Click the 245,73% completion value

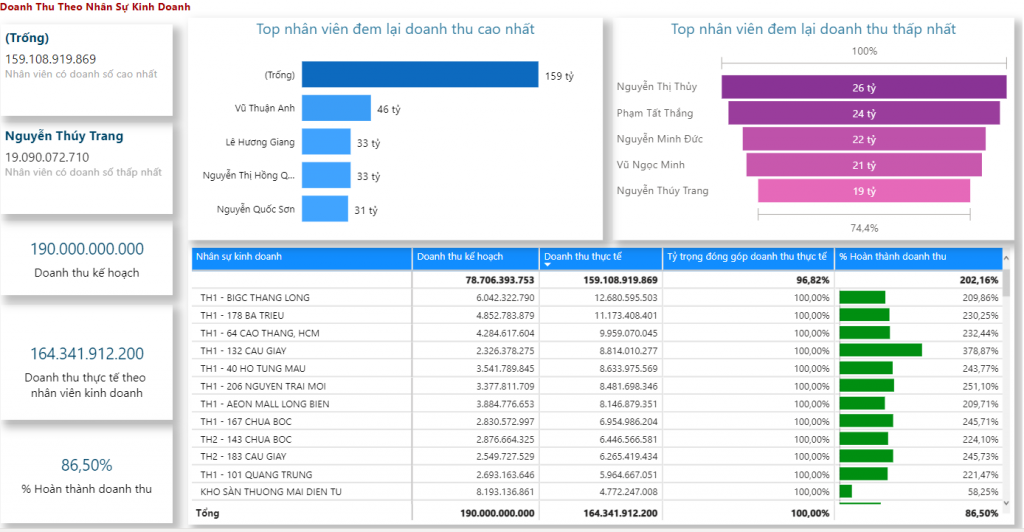[980, 456]
